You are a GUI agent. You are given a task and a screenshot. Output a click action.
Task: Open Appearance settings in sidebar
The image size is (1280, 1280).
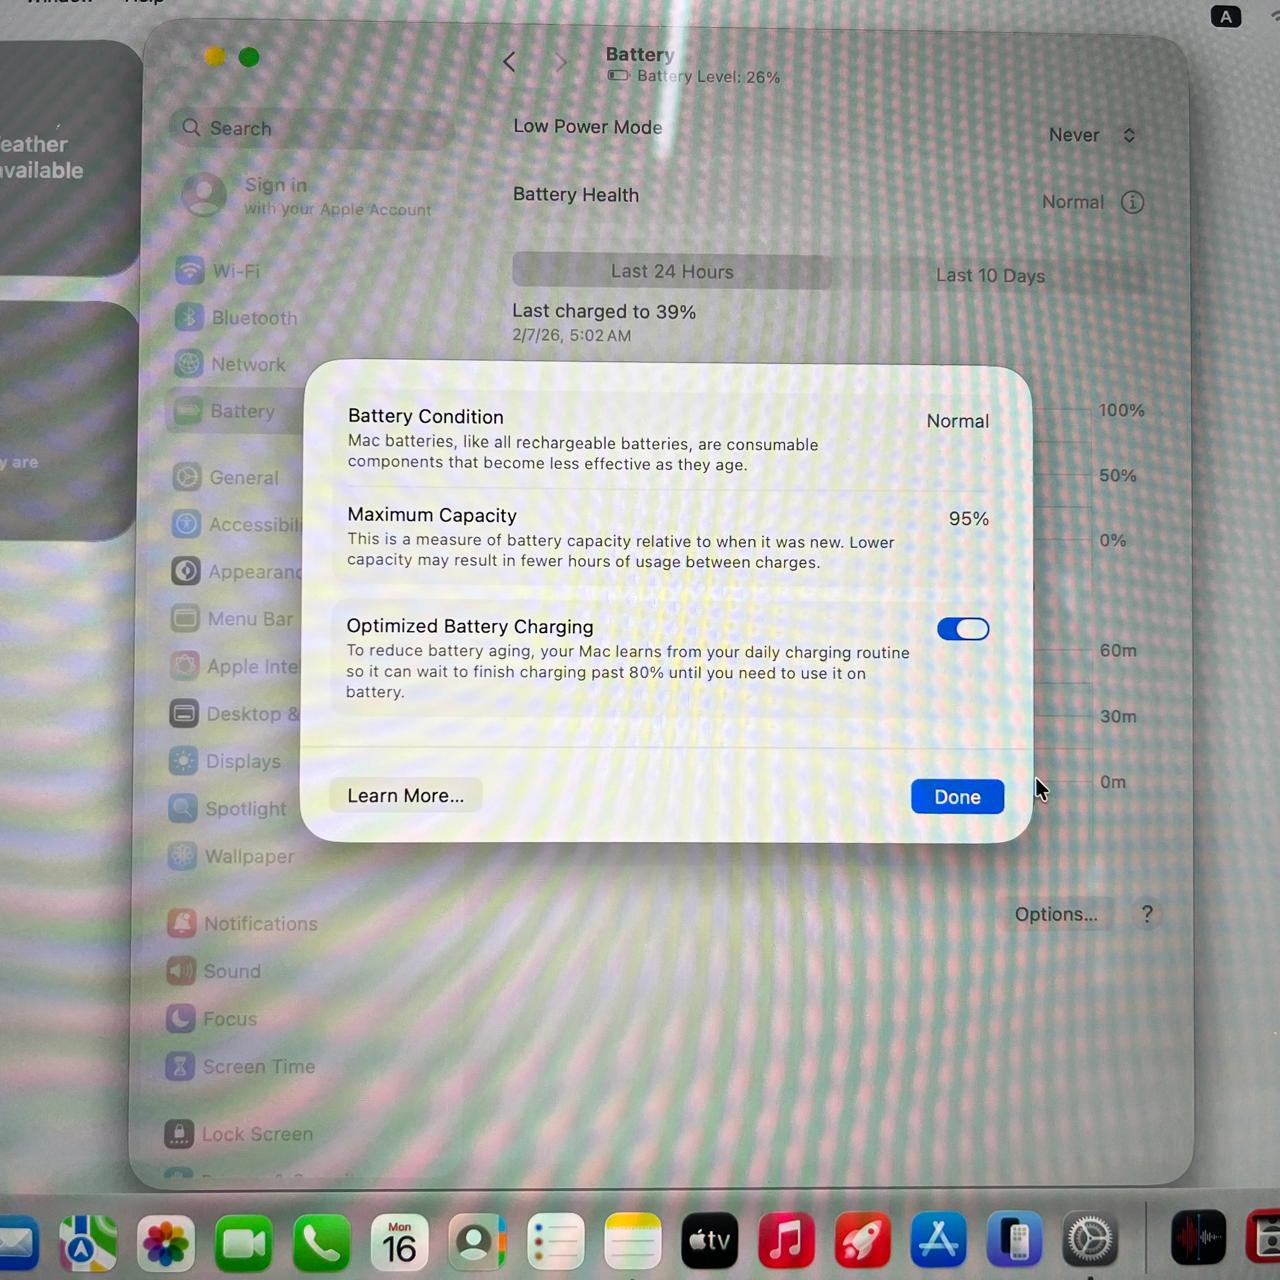pyautogui.click(x=235, y=572)
